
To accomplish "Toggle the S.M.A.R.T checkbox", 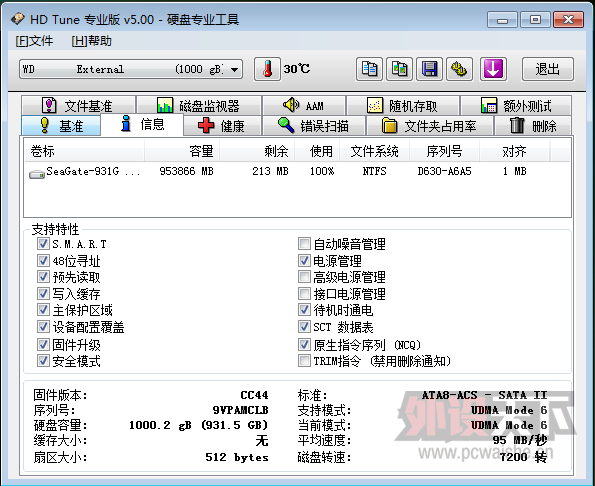I will pos(43,244).
